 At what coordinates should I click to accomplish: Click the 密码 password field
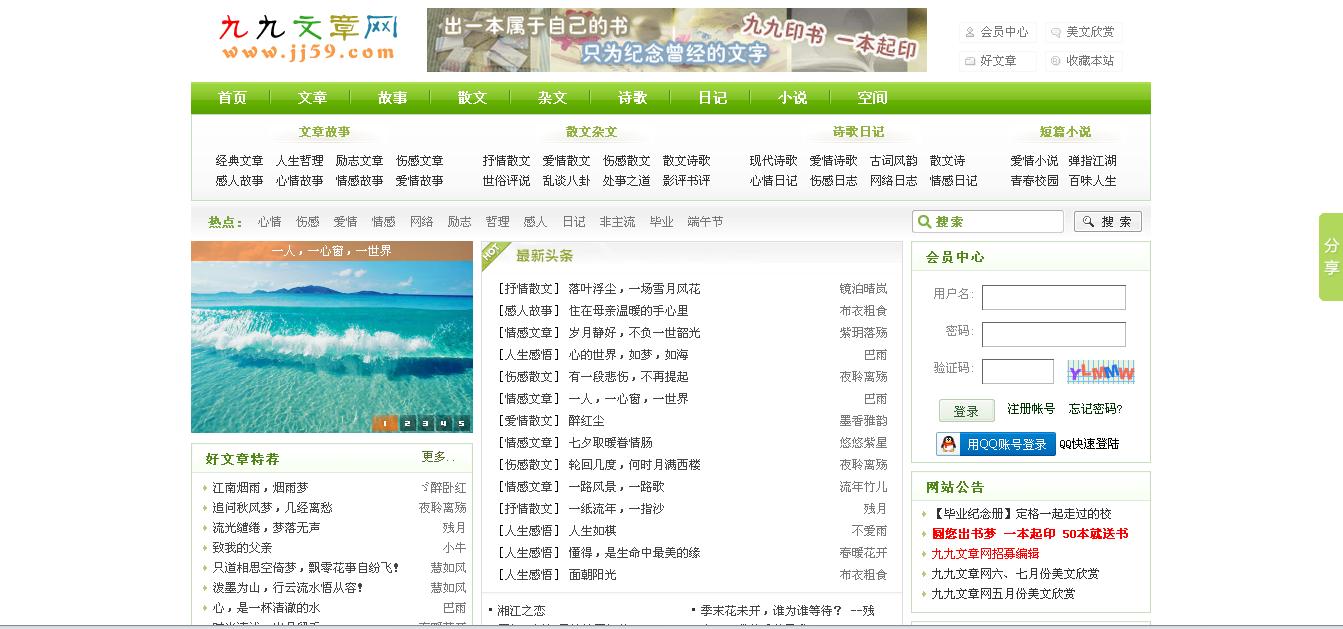(x=1053, y=334)
